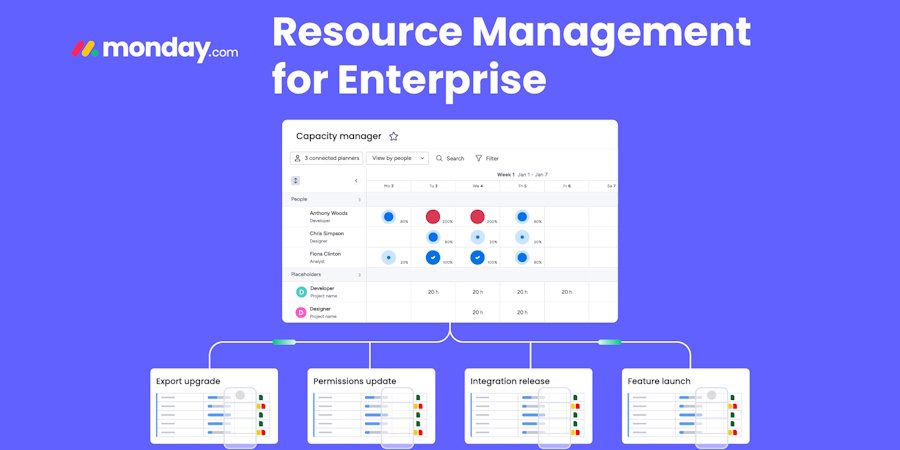Open Fiona Clinton's Tuesday 100% checkmark circle
The height and width of the screenshot is (450, 900).
click(433, 258)
